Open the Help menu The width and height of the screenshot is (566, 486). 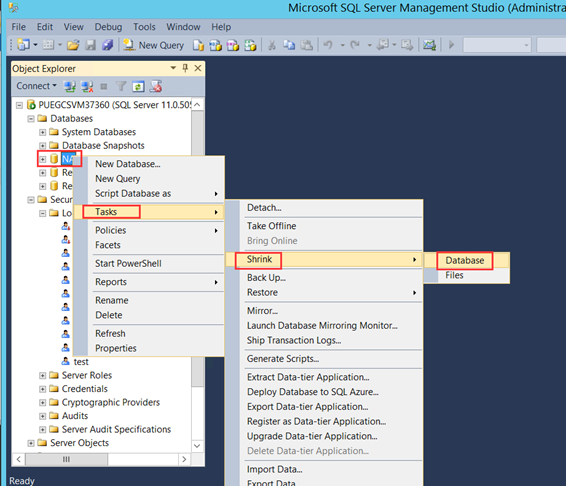pyautogui.click(x=221, y=27)
